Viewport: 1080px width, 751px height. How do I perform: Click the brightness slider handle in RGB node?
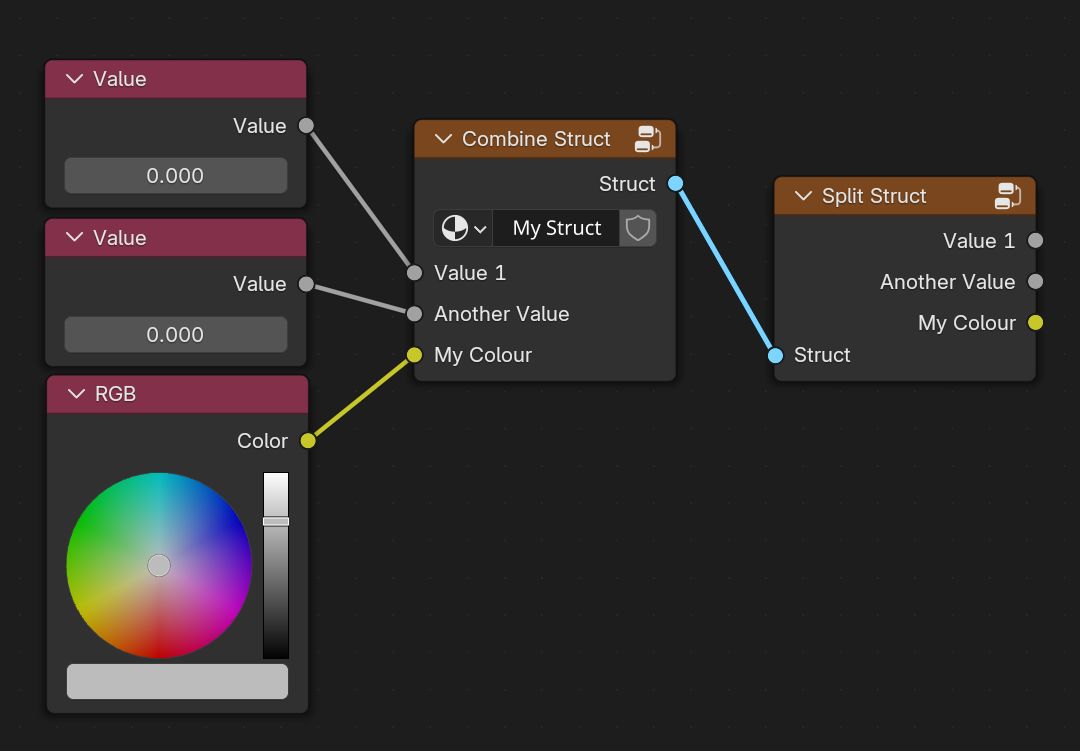(x=276, y=522)
